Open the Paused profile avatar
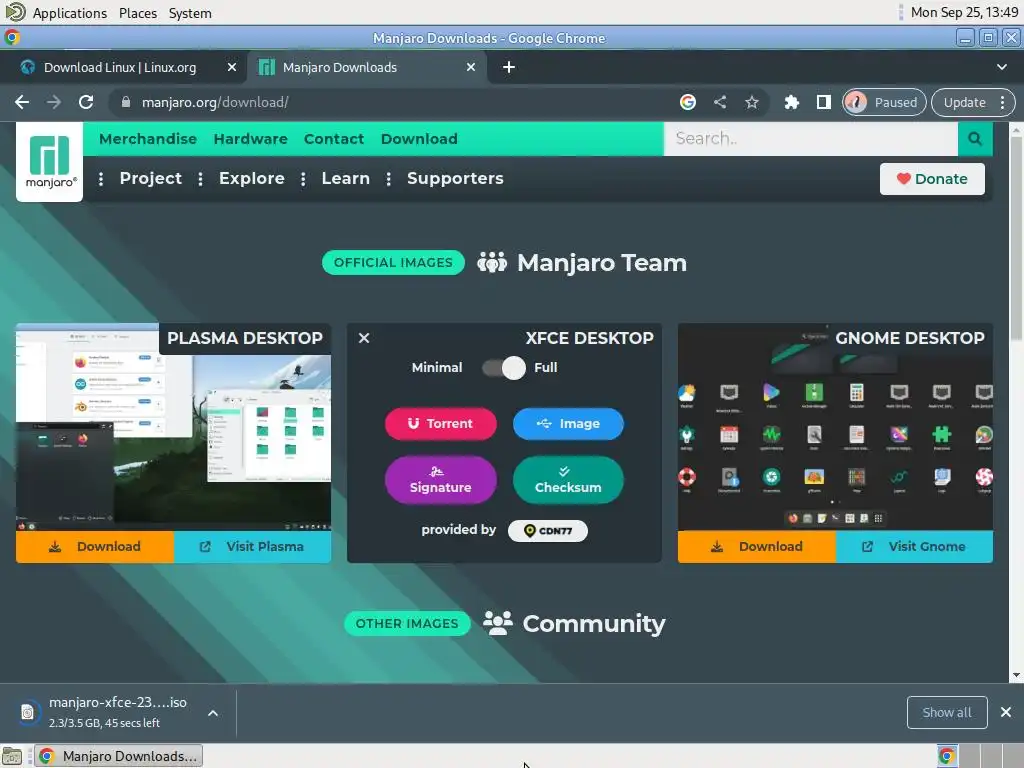This screenshot has height=768, width=1024. tap(856, 103)
